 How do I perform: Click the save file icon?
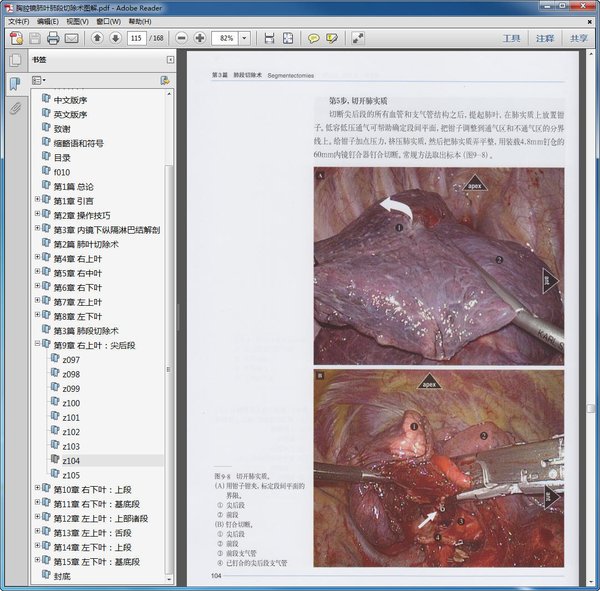(35, 38)
